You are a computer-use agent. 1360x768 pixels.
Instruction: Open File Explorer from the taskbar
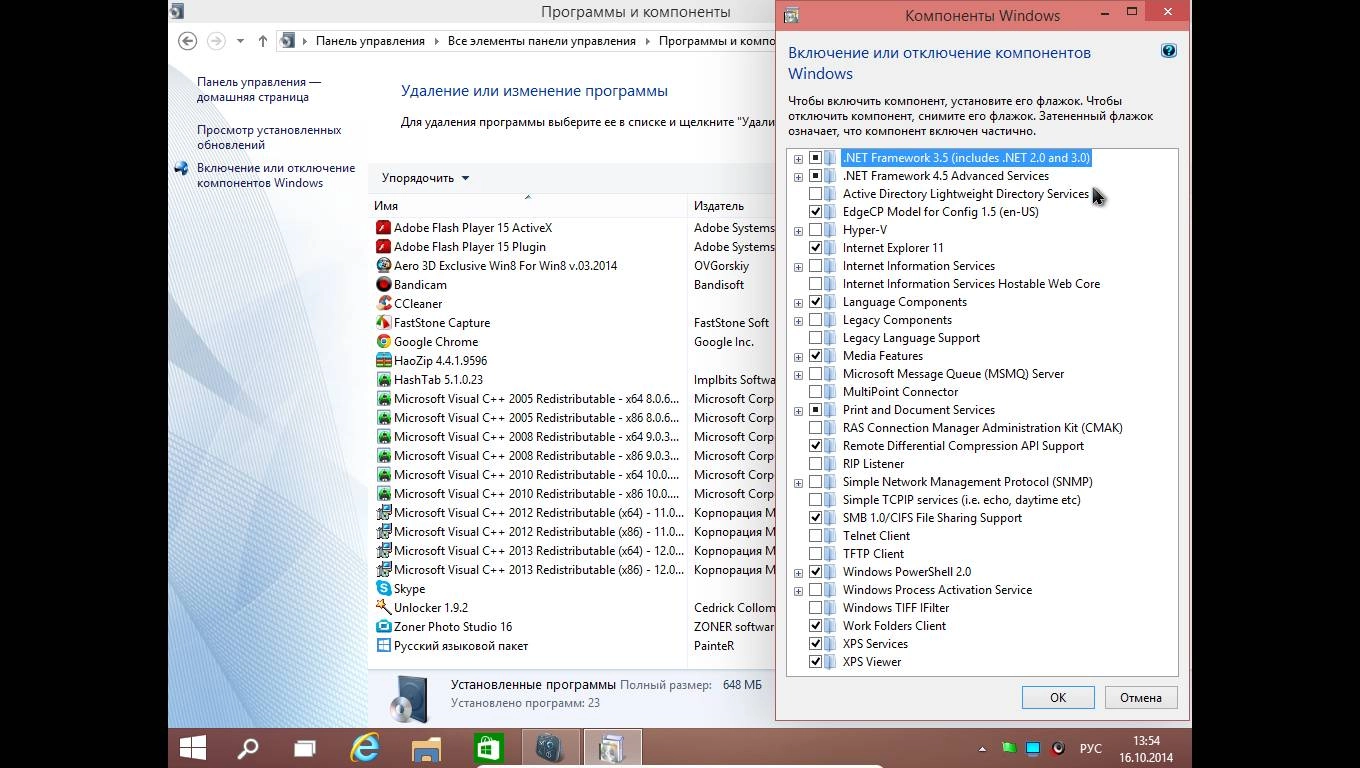coord(426,748)
